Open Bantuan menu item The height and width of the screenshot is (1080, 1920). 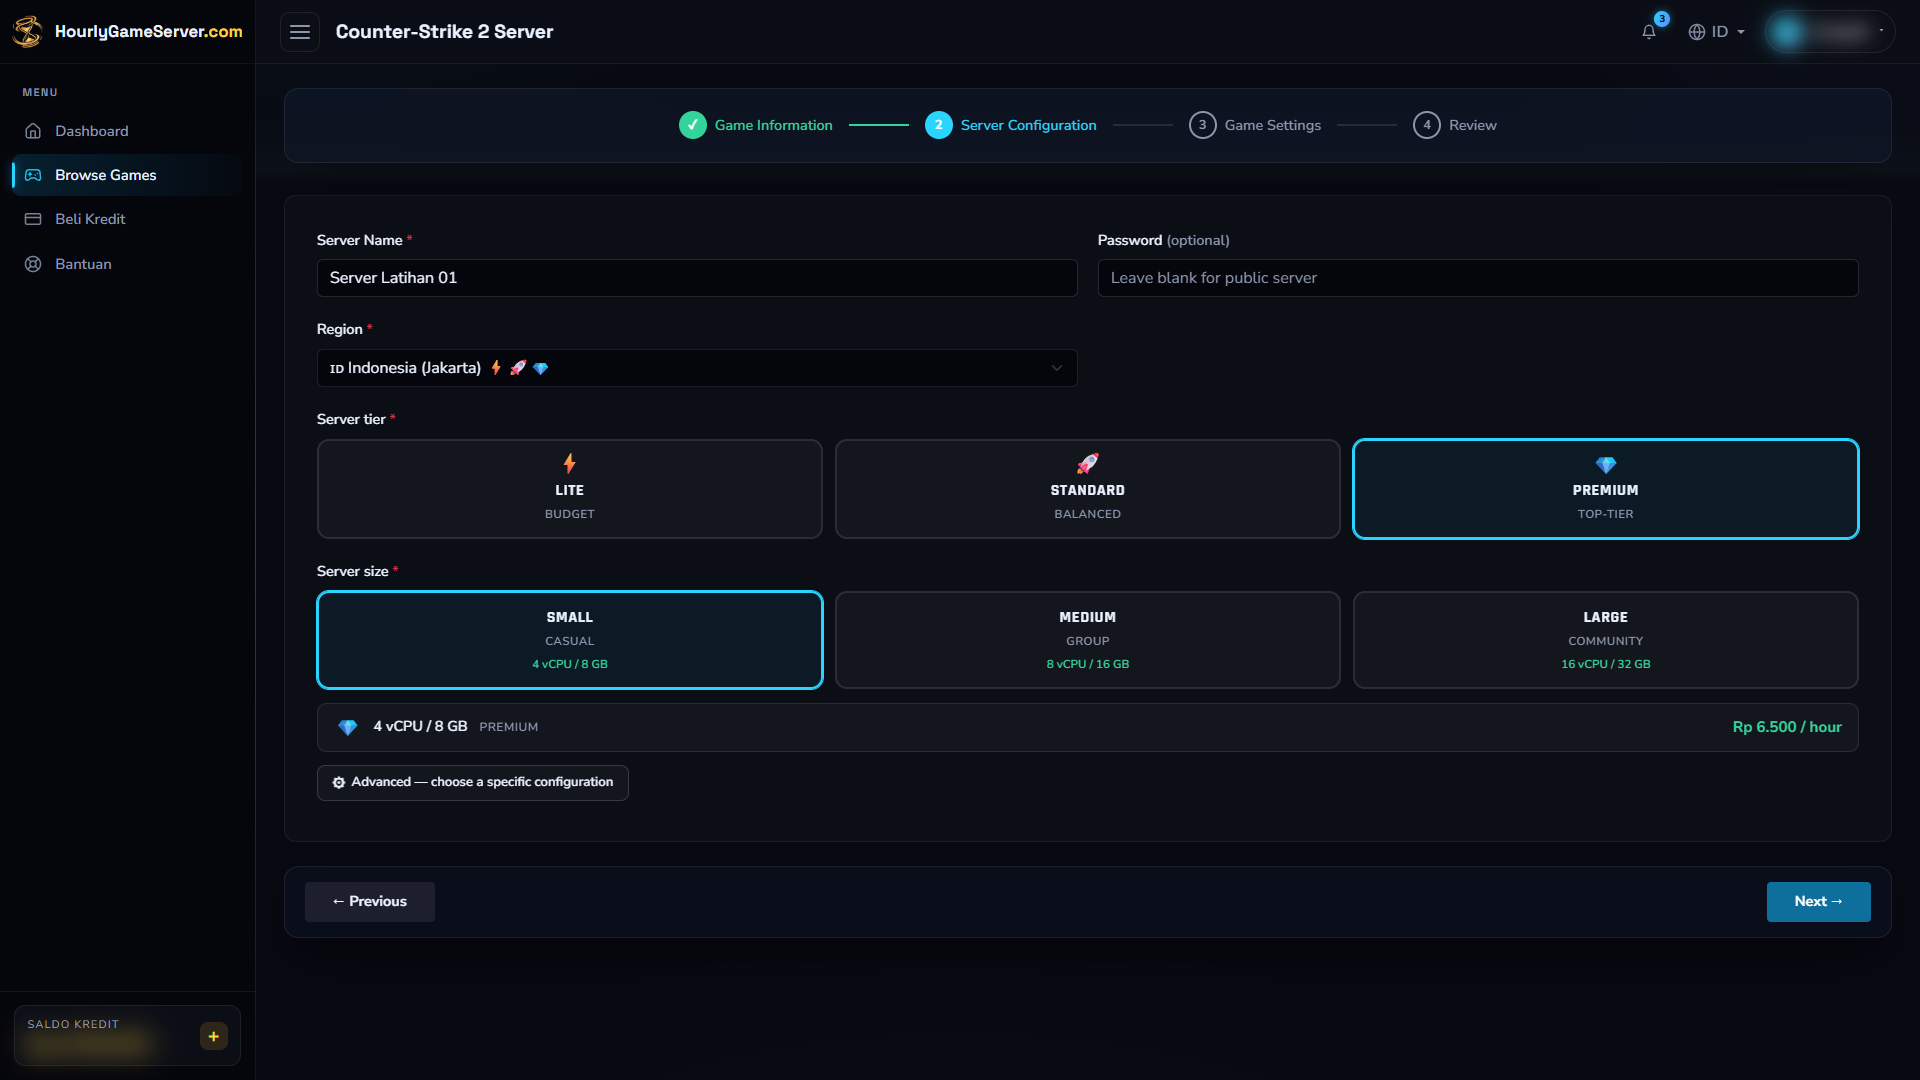point(127,264)
